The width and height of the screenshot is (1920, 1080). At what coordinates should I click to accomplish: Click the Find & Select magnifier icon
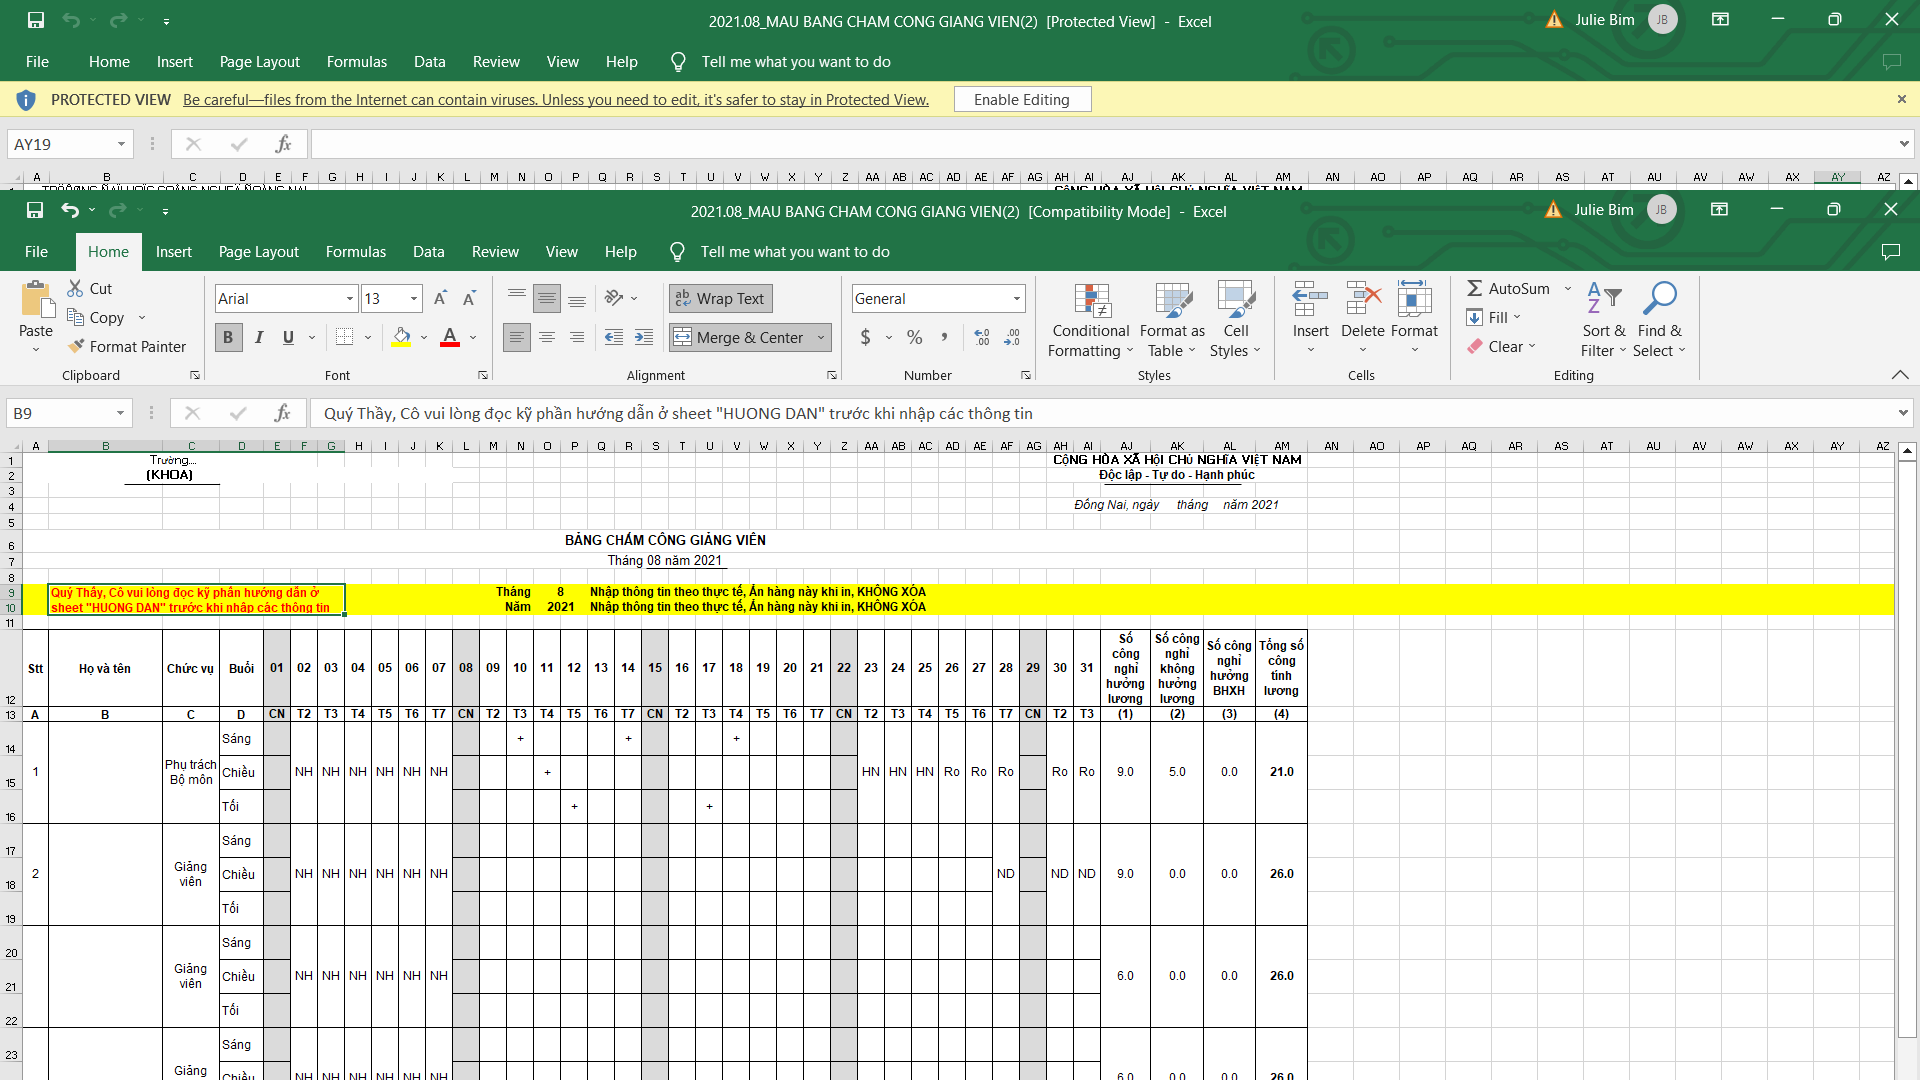click(1659, 298)
